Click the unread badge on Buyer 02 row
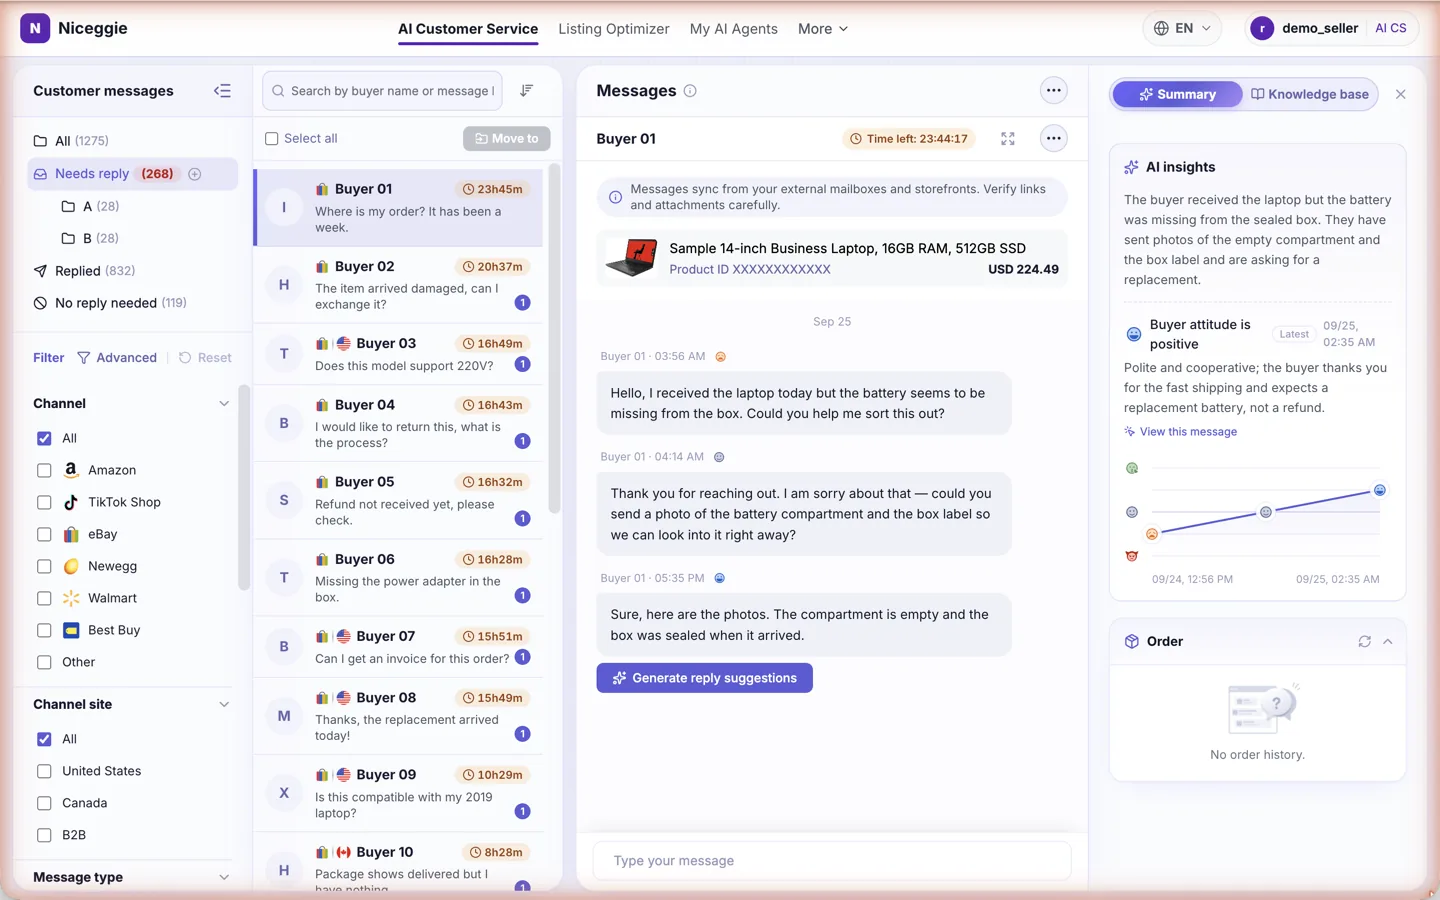 (x=522, y=303)
